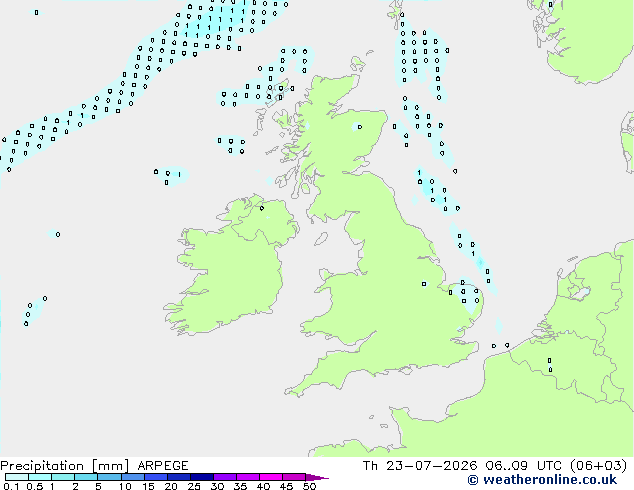Click the 'Precipitation [mm]' title text

64,466
